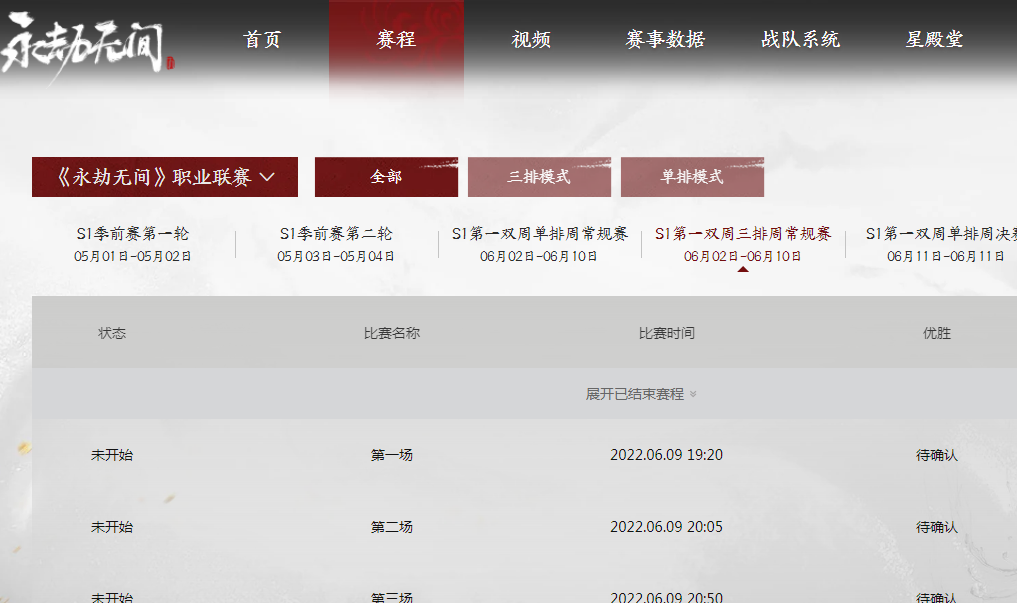Click the time 2022.06.09 19:20
Screen dimensions: 1017x603
point(667,455)
